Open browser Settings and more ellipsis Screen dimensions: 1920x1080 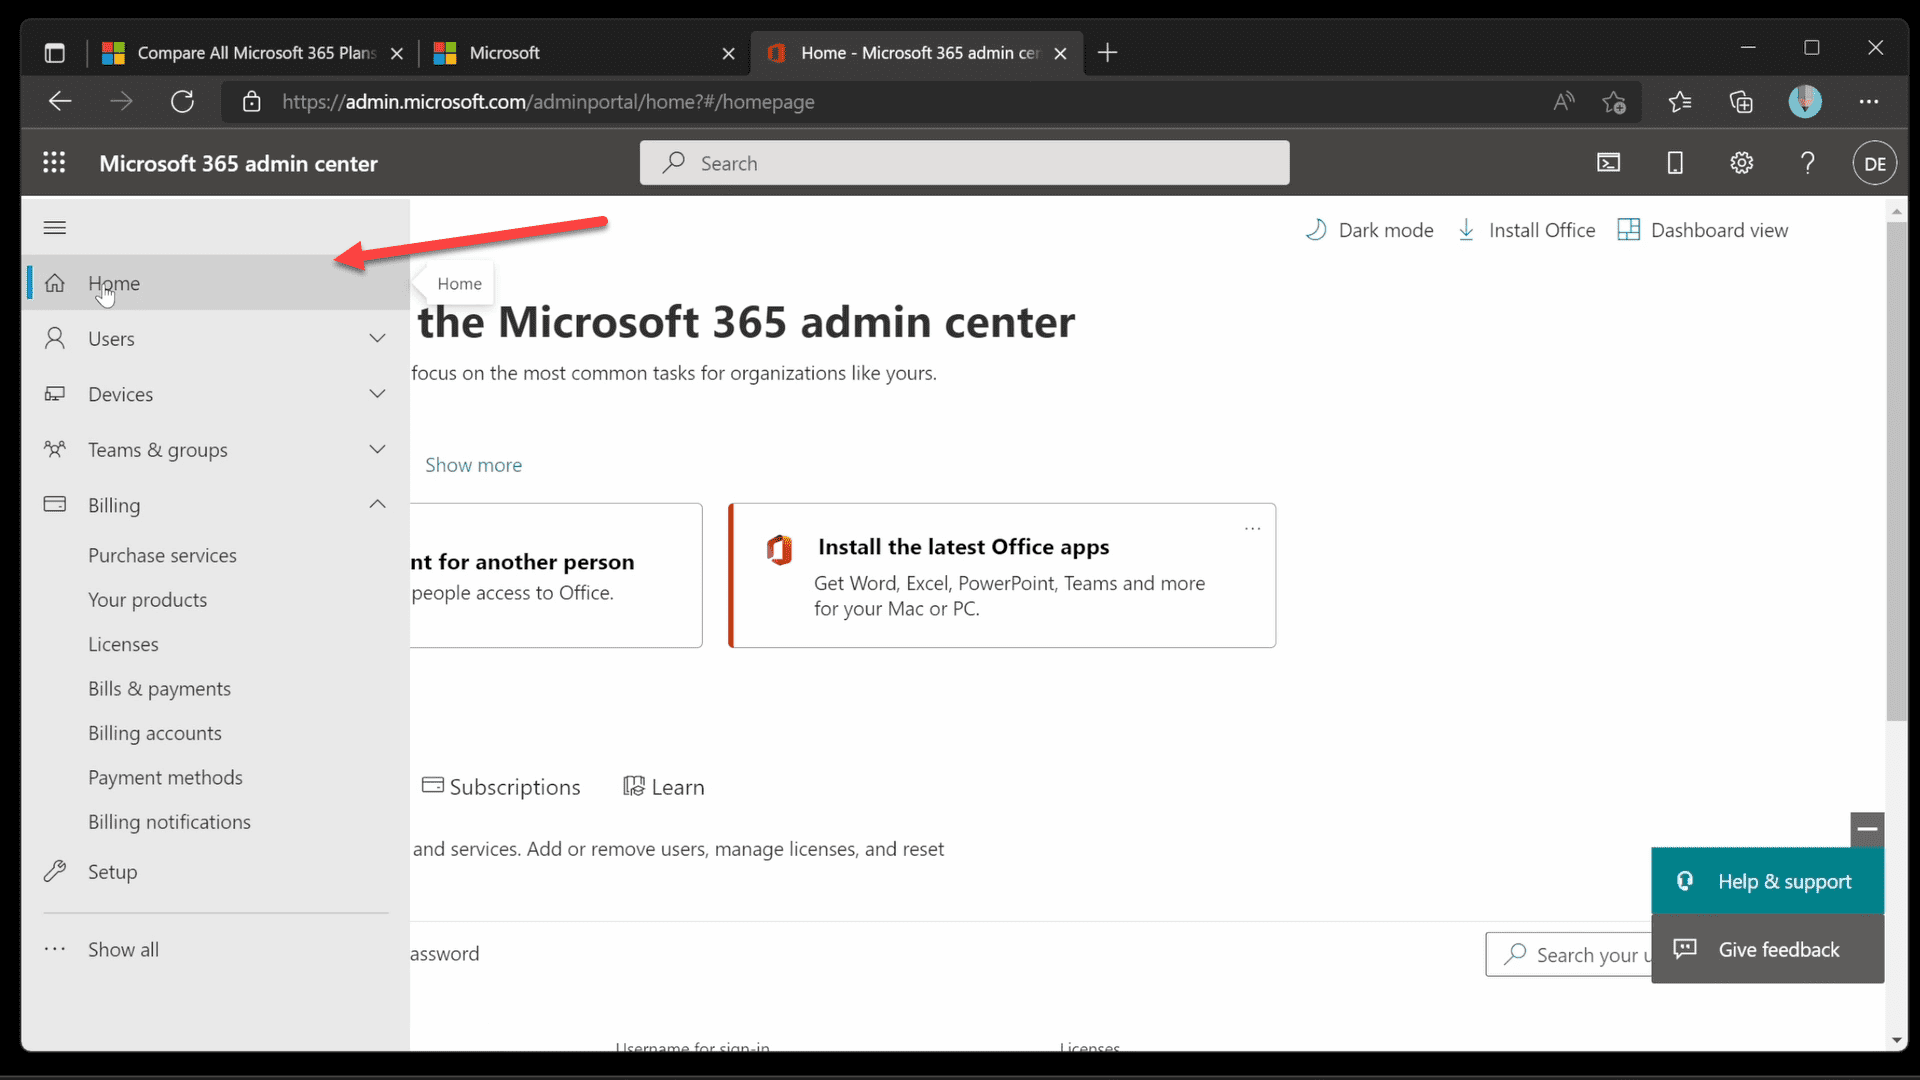click(x=1869, y=101)
